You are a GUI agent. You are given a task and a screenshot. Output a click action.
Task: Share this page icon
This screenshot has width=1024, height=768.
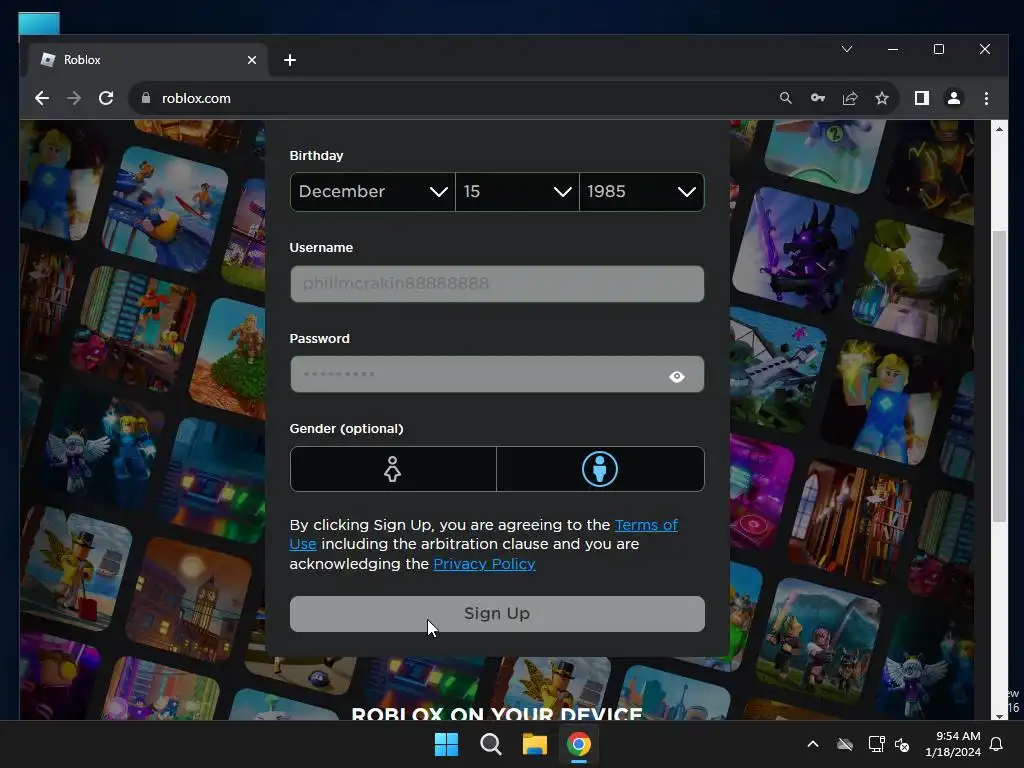850,98
